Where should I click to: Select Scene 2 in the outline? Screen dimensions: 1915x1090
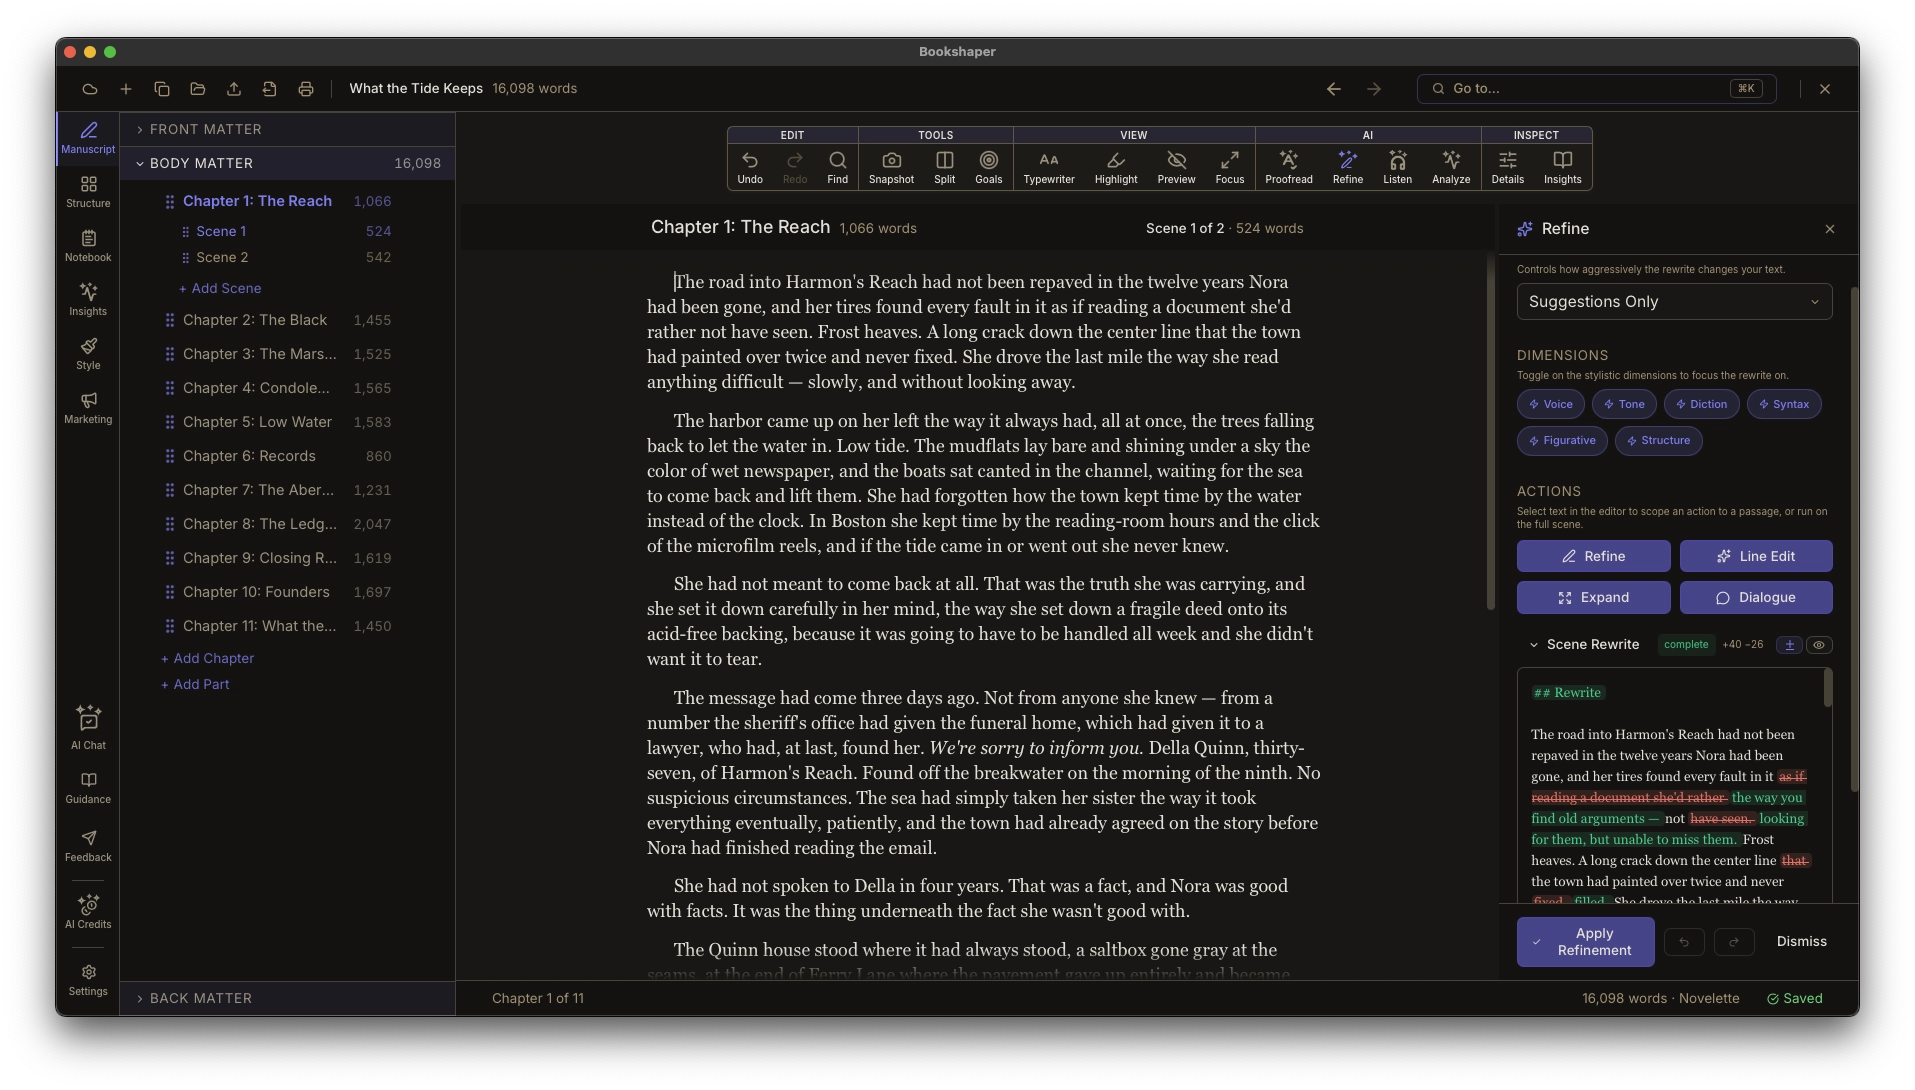point(222,257)
